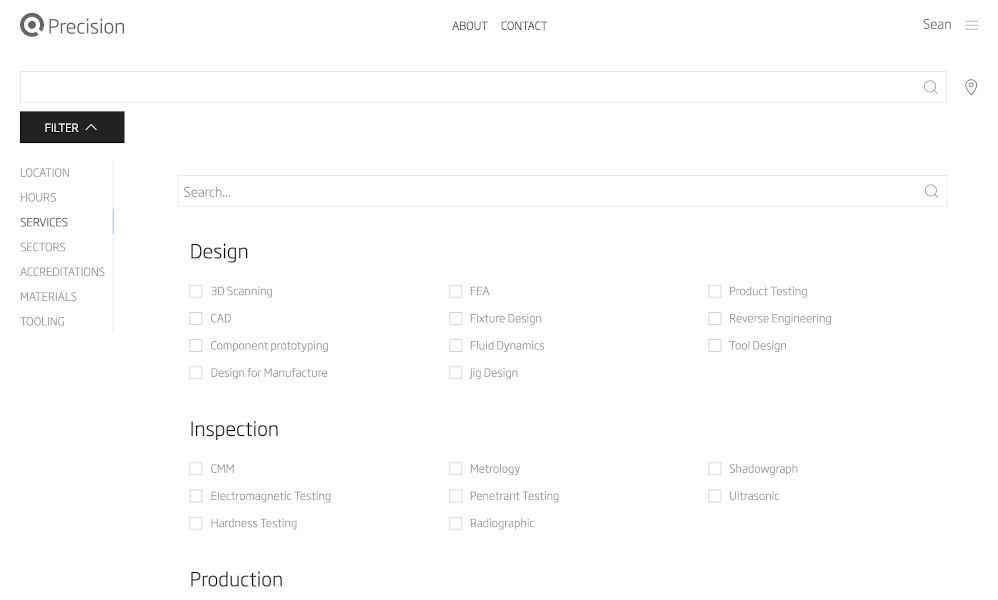
Task: Click the top search bar magnifier icon
Action: click(x=930, y=87)
